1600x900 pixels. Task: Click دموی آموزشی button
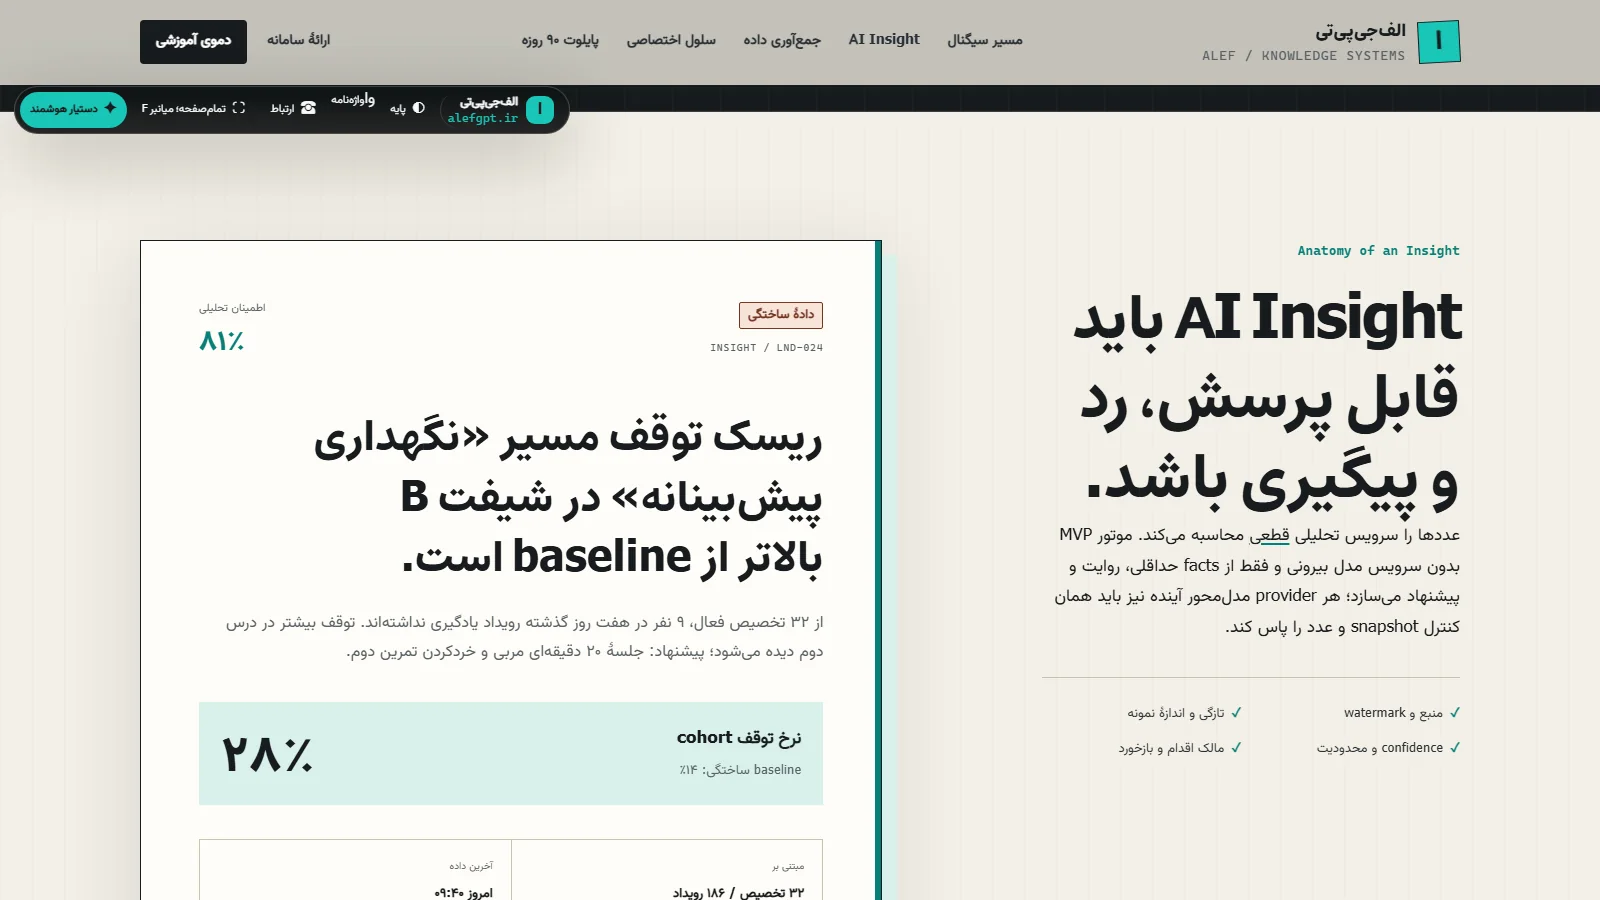click(x=193, y=41)
